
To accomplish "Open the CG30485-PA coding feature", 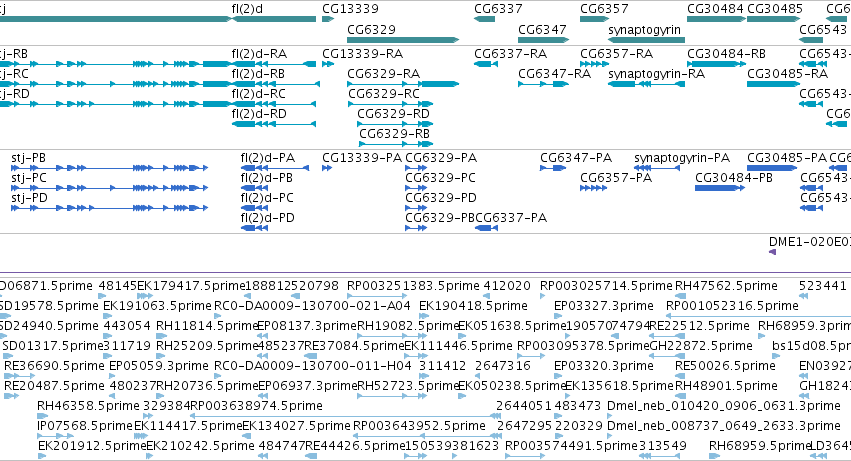I will [x=772, y=168].
